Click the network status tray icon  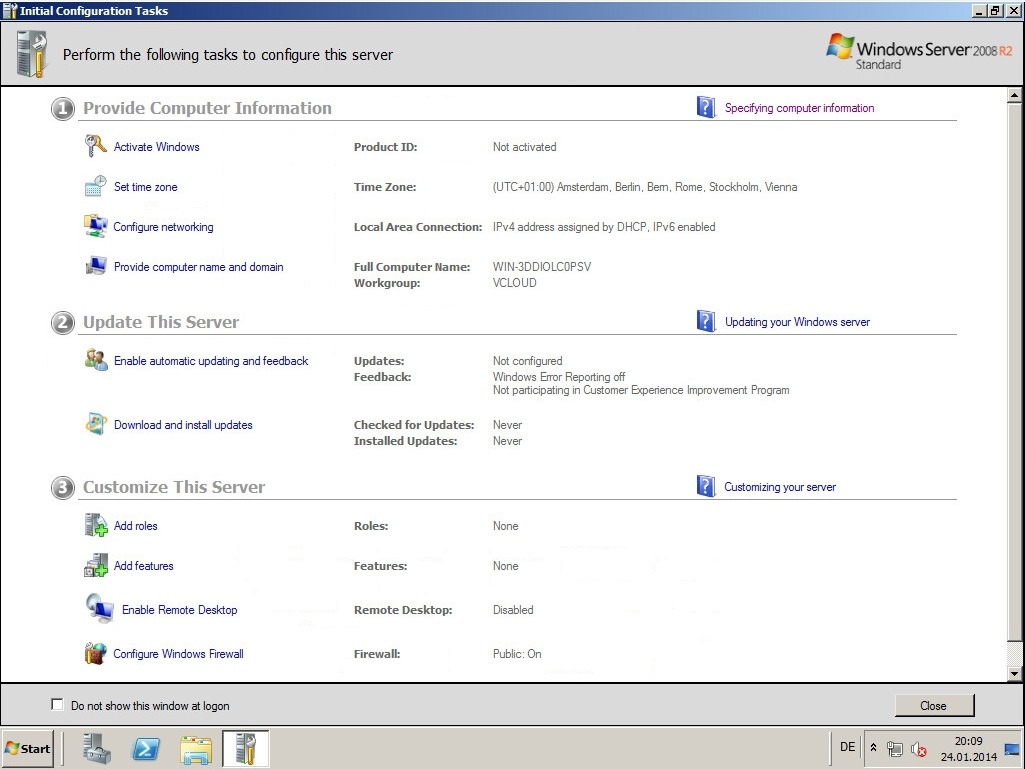point(895,749)
